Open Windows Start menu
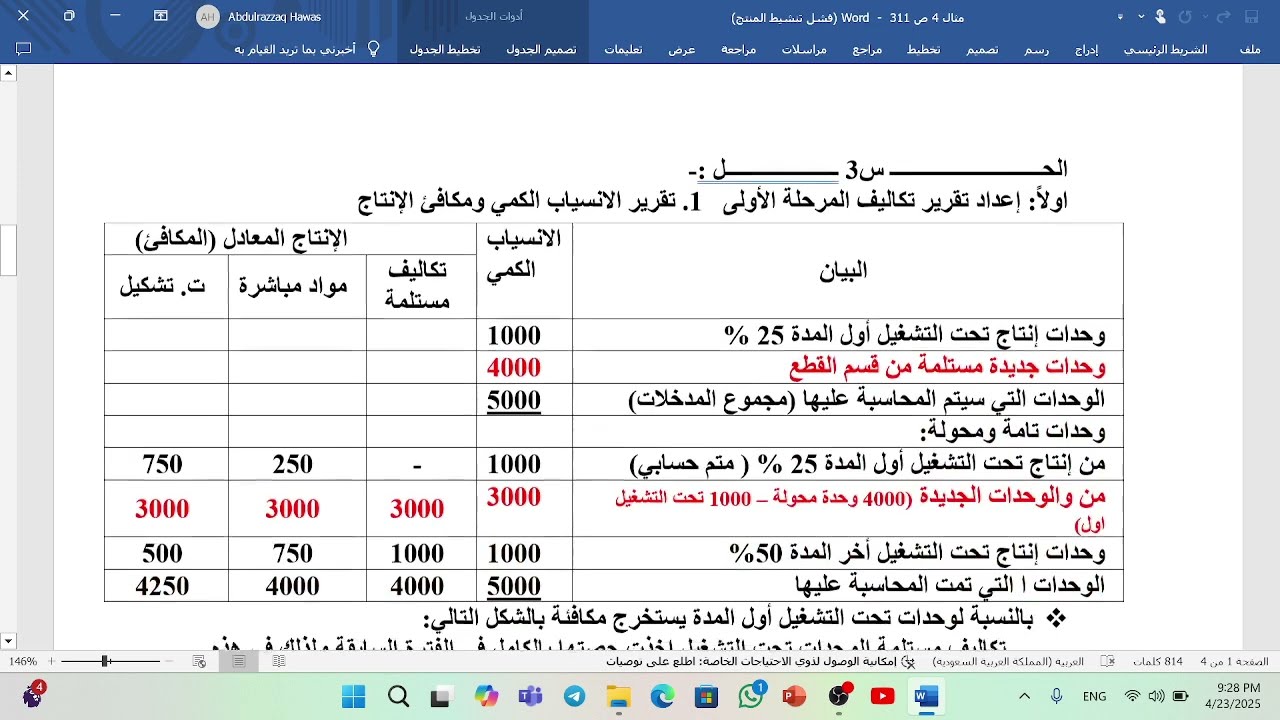 pyautogui.click(x=353, y=697)
